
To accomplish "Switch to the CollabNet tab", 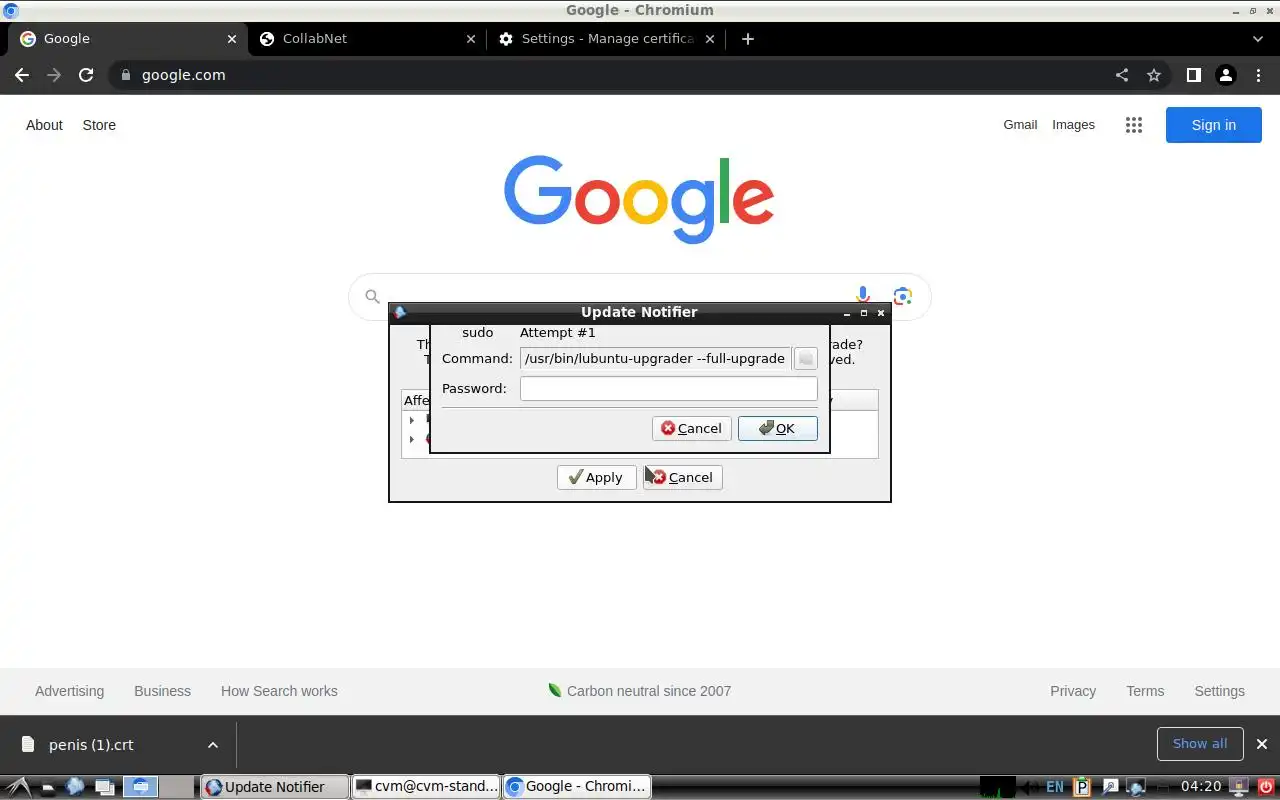I will pyautogui.click(x=367, y=39).
